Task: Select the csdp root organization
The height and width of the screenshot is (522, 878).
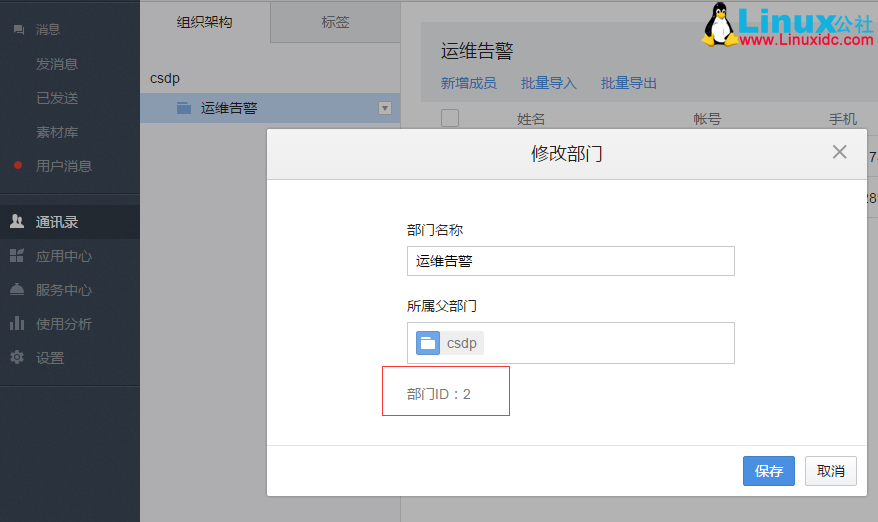Action: pos(165,78)
